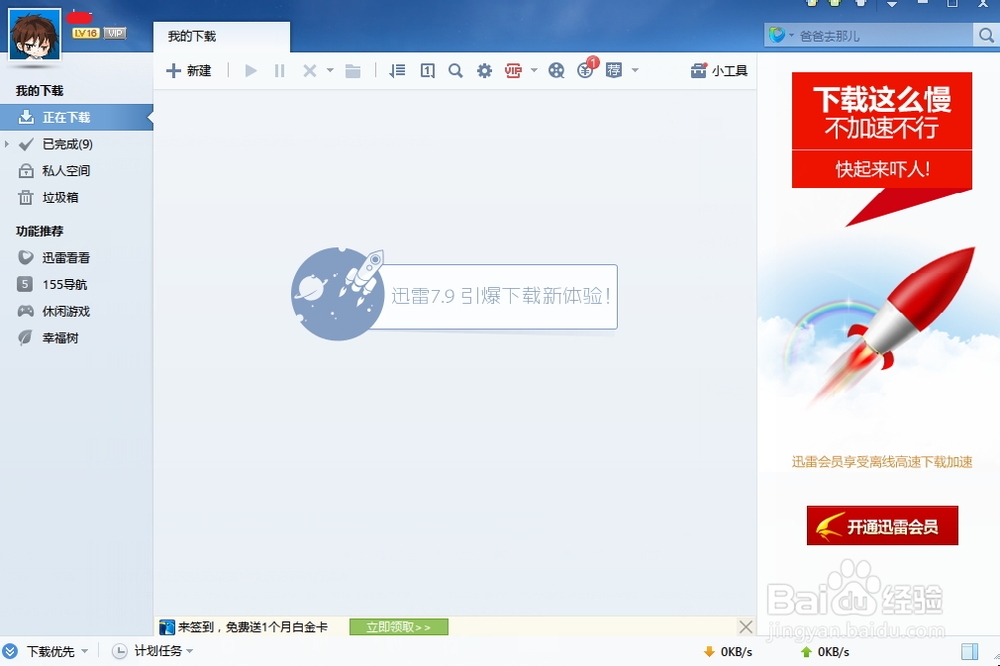Sort the download list with the sorting icon
1000x666 pixels.
[x=396, y=70]
